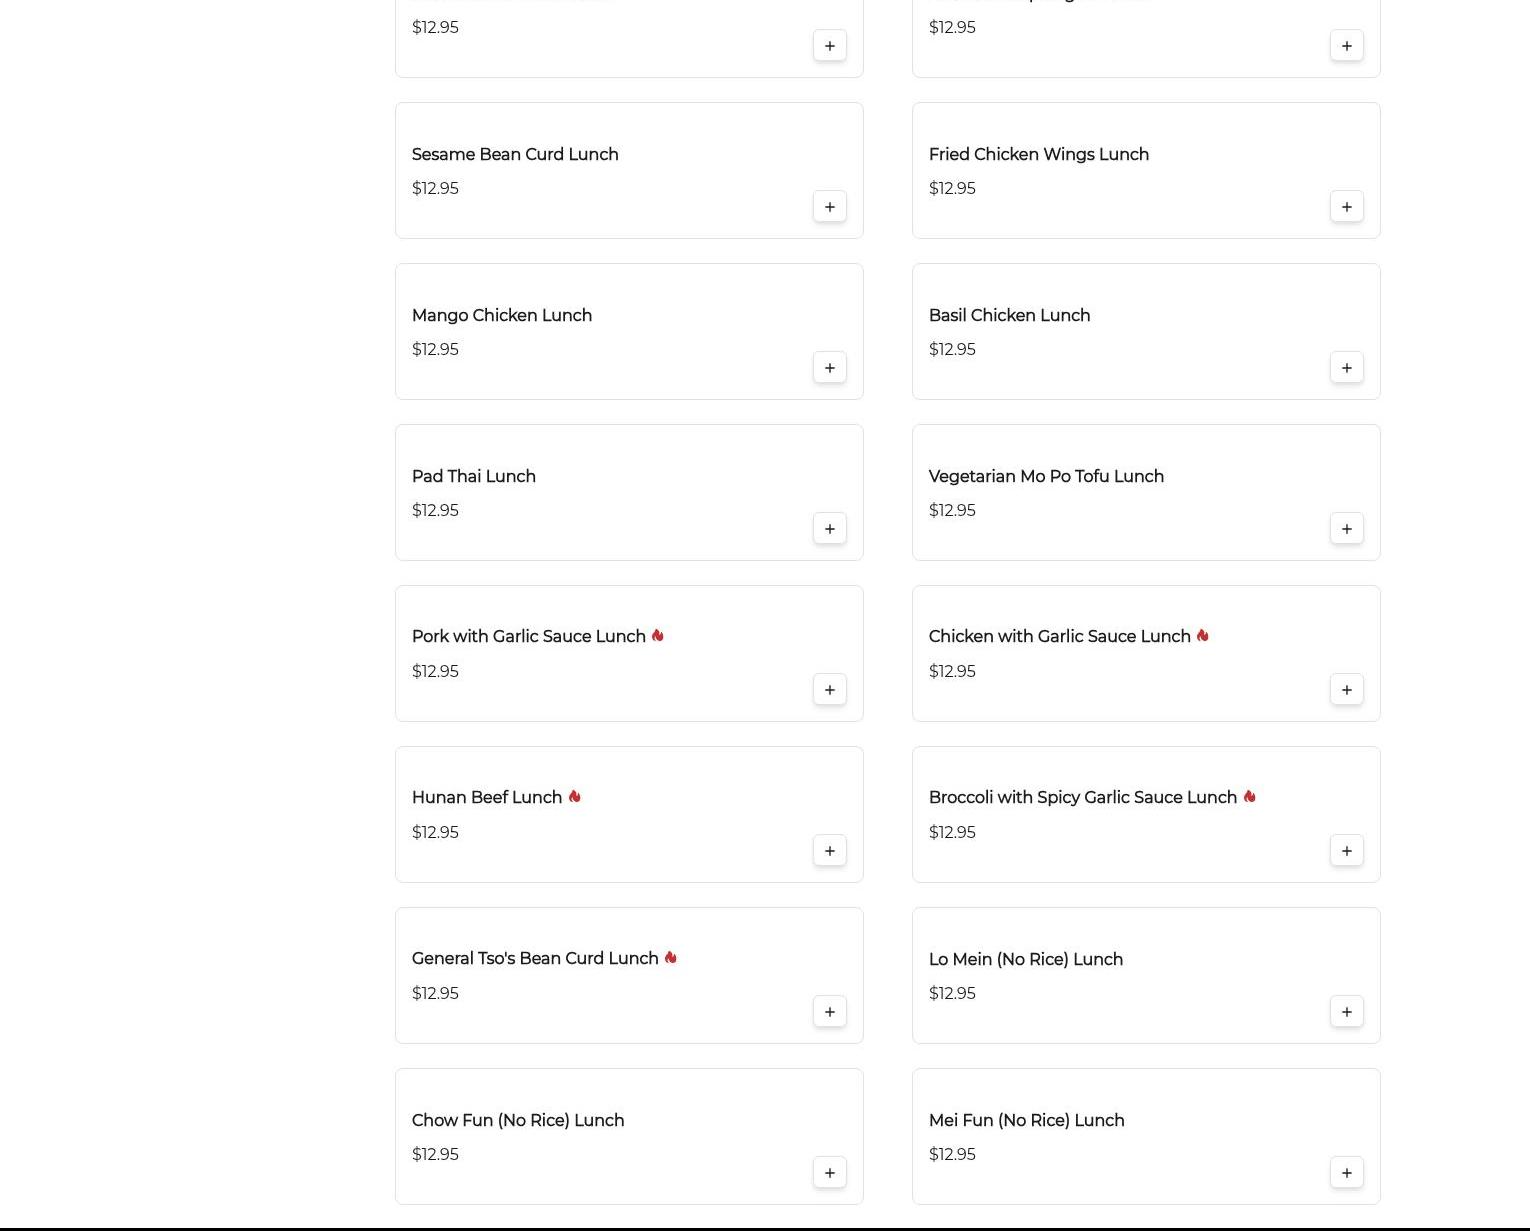Screen dimensions: 1530x1231
Task: Click plus for Vegetarian Mo Po Tofu Lunch
Action: coord(1347,529)
